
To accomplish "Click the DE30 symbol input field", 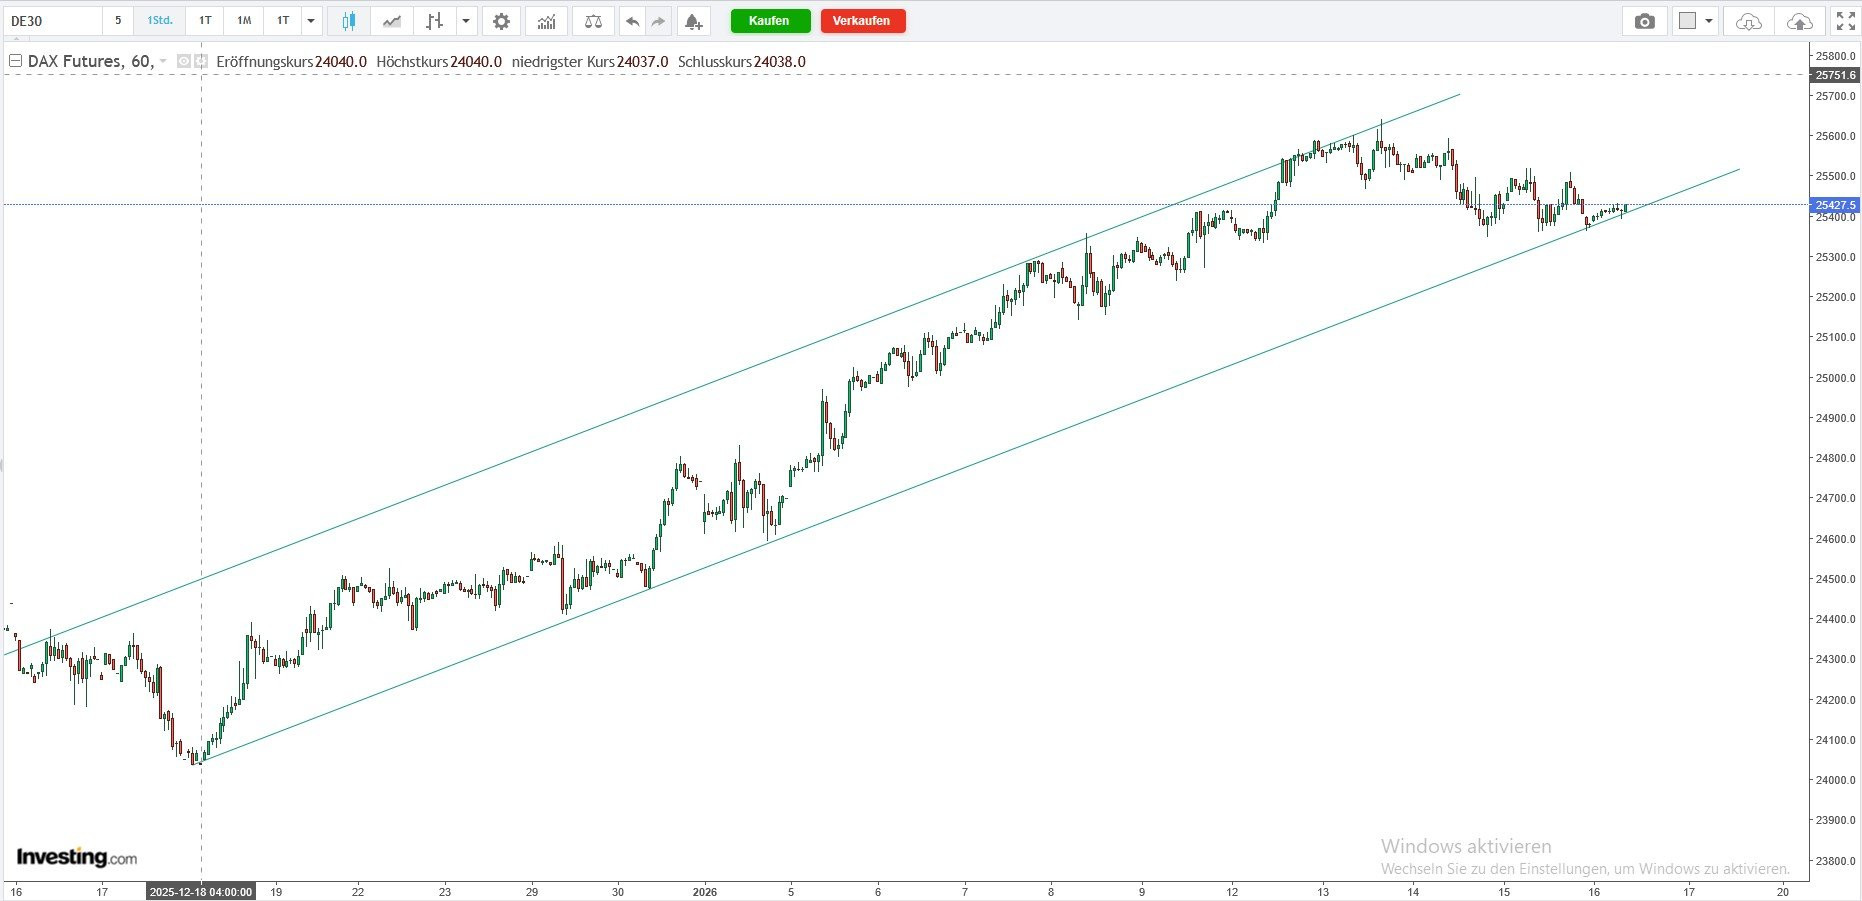I will pos(52,21).
